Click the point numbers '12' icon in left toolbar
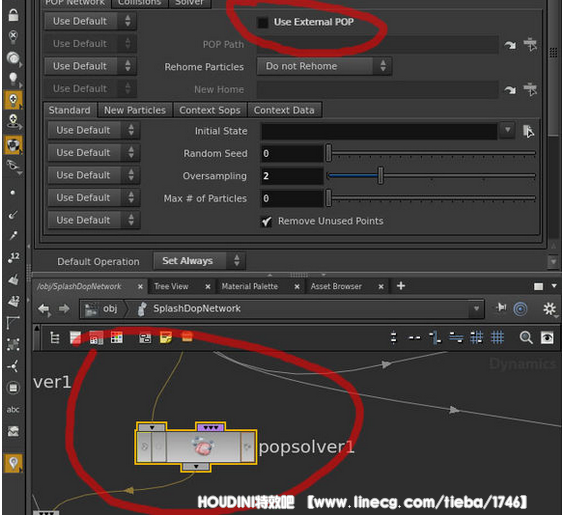The height and width of the screenshot is (519, 565). click(14, 257)
